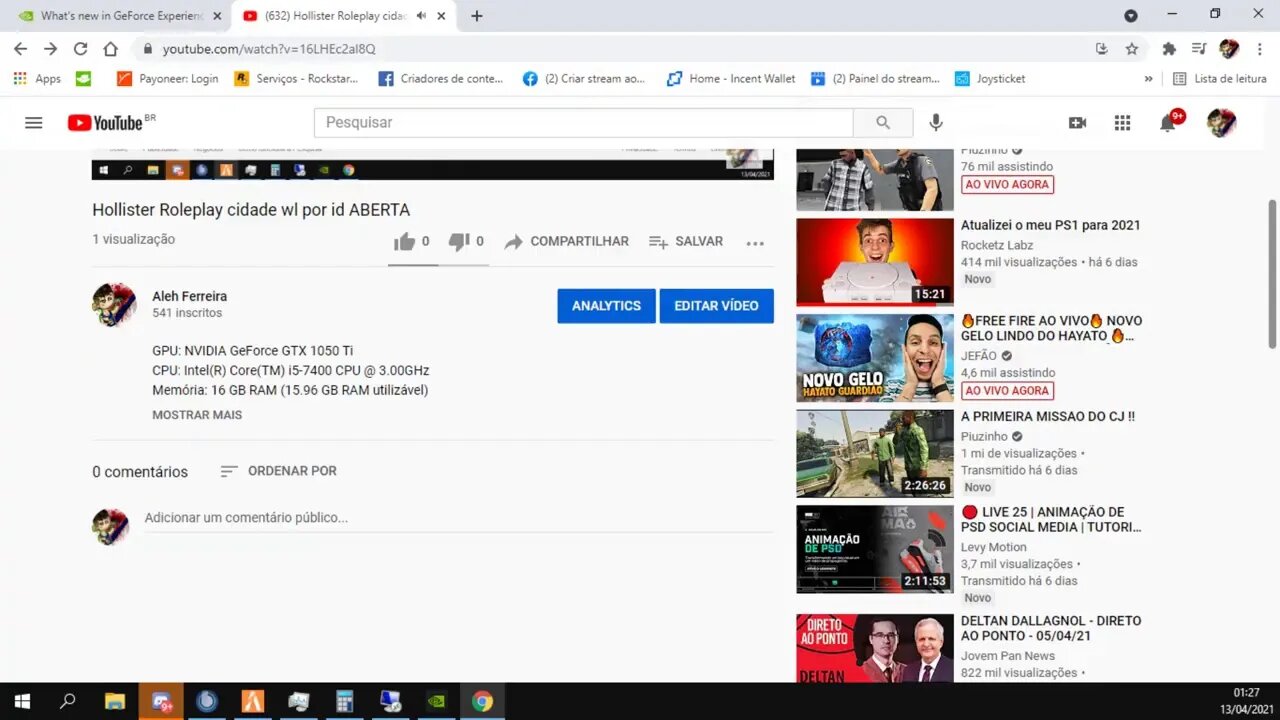Open A PRIMEIRA MISSAO DO CJ title
The width and height of the screenshot is (1280, 720).
point(1048,416)
